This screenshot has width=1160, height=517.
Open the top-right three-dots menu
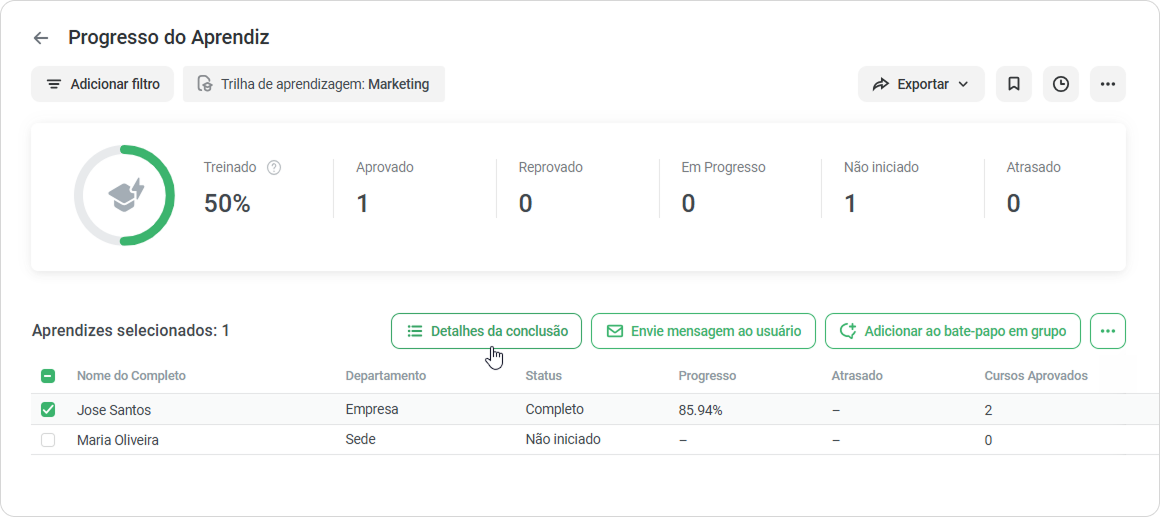[x=1107, y=84]
